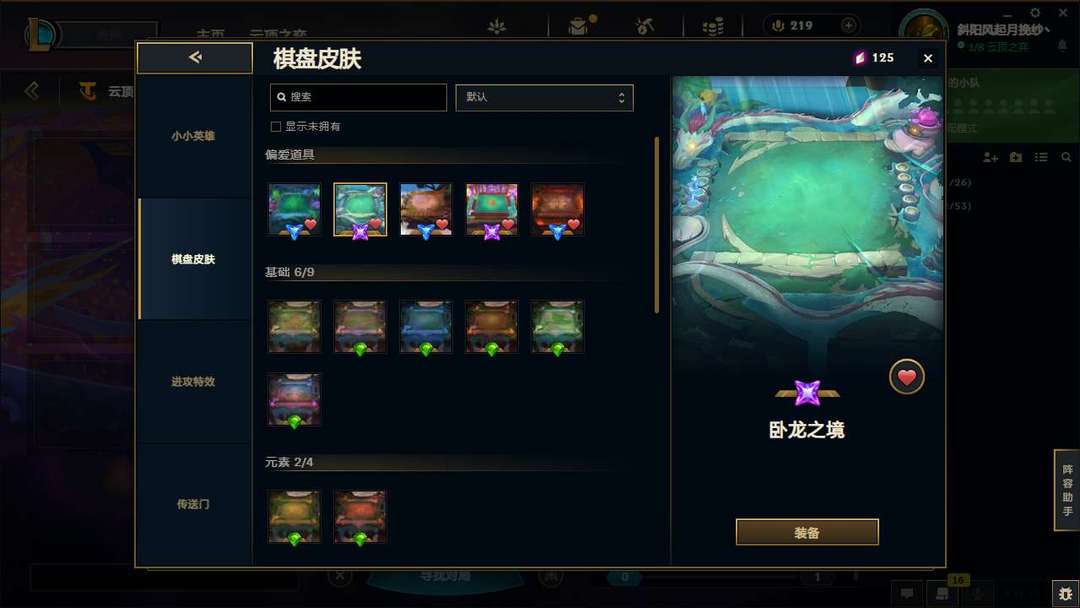Click the pink currency icon showing 125

pos(860,58)
